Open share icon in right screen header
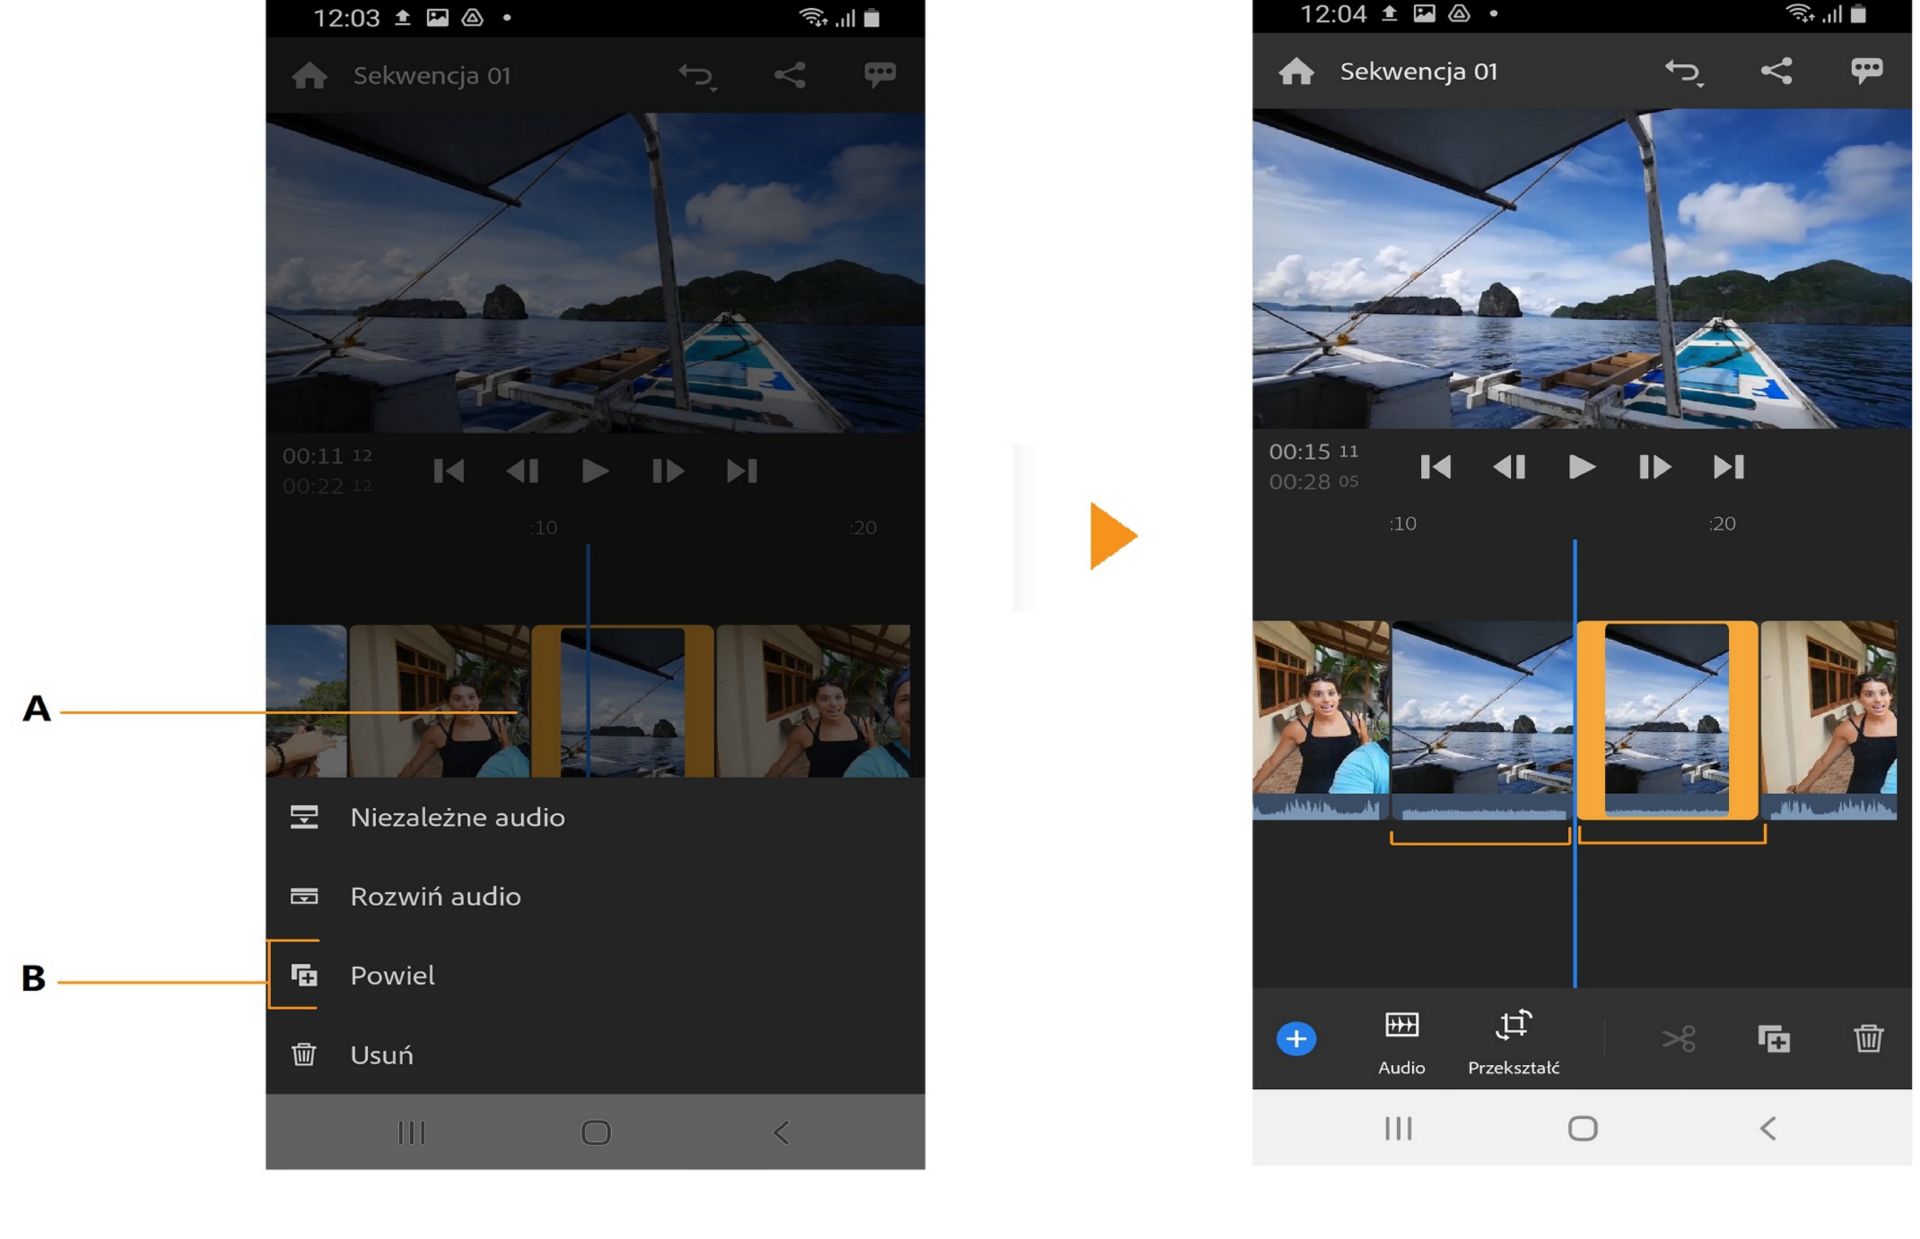This screenshot has height=1239, width=1920. 1776,71
